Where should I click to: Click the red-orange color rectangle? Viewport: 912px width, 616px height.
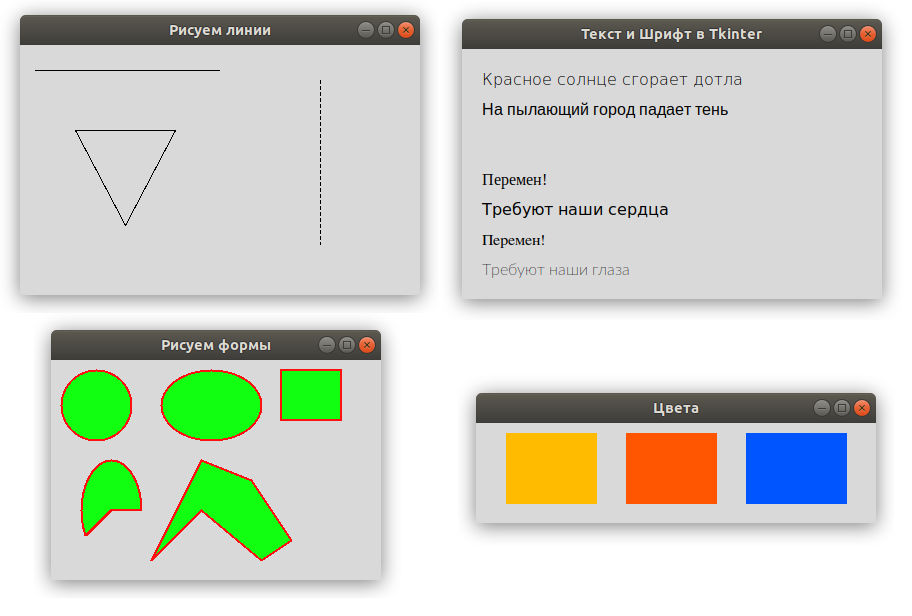click(671, 468)
